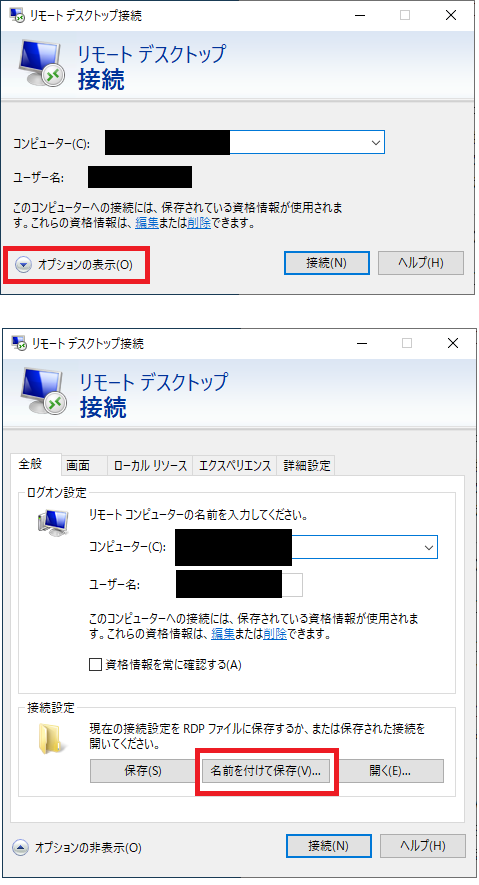Click upper window's title bar app icon

tap(17, 15)
